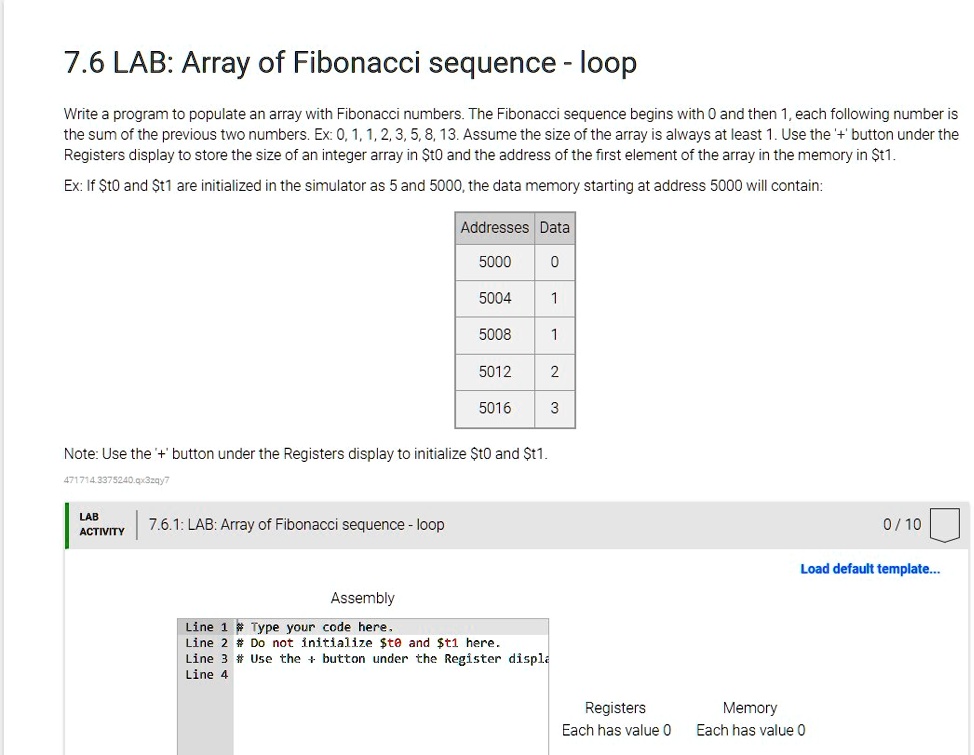Image resolution: width=974 pixels, height=755 pixels.
Task: Click the line number gutter below Line 4
Action: click(206, 719)
